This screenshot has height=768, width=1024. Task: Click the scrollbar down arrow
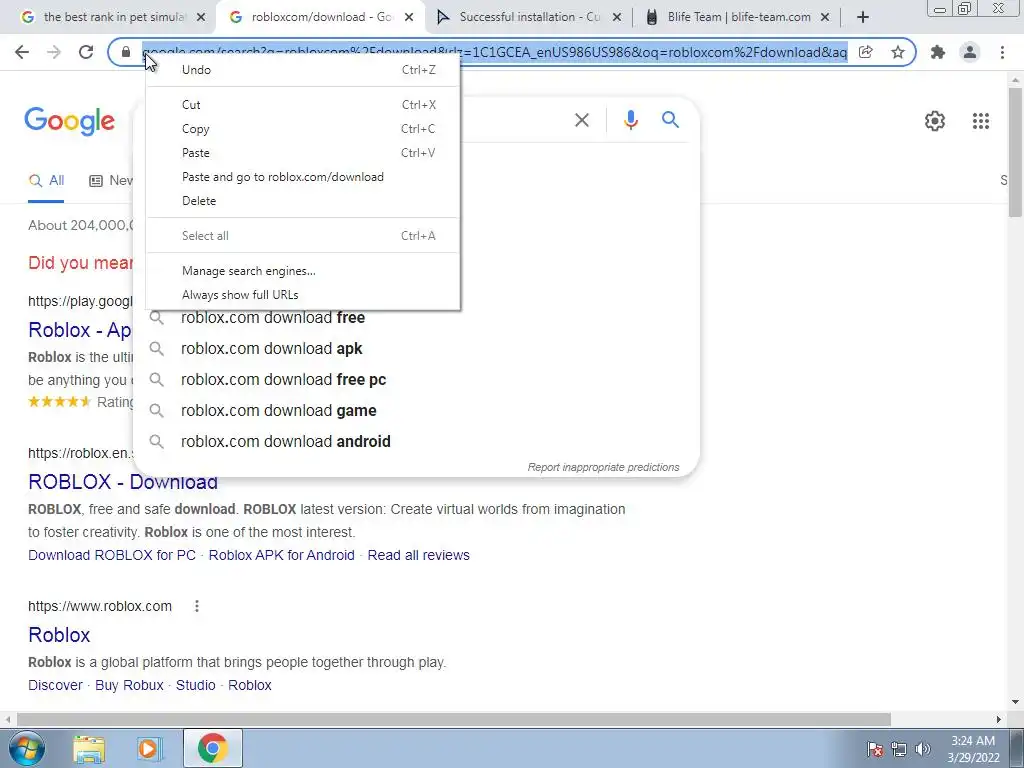tap(1015, 702)
